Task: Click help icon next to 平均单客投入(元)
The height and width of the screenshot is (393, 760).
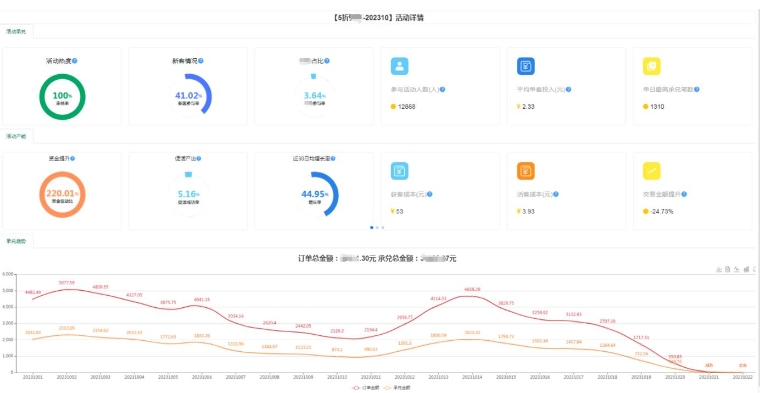Action: pos(569,90)
